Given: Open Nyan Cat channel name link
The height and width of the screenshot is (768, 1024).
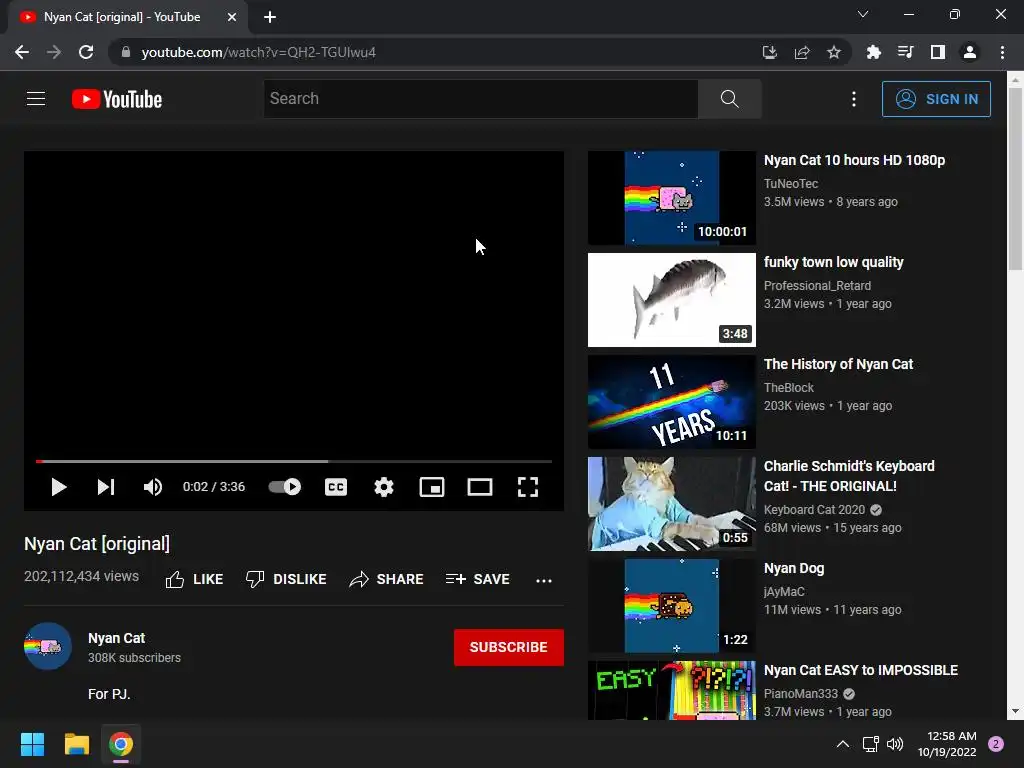Looking at the screenshot, I should tap(116, 638).
